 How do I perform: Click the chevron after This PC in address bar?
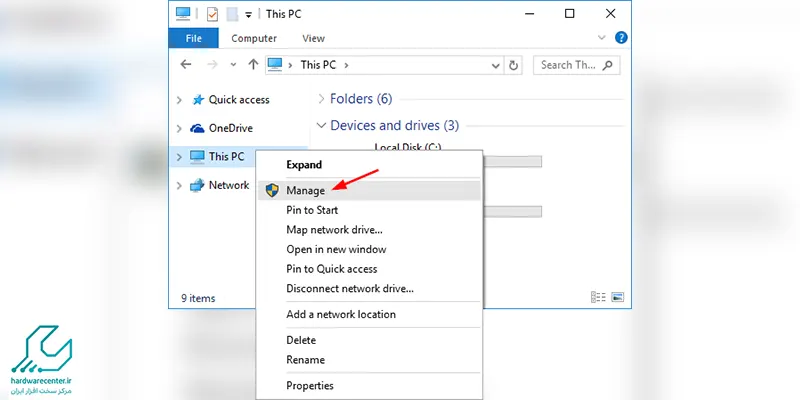click(346, 65)
